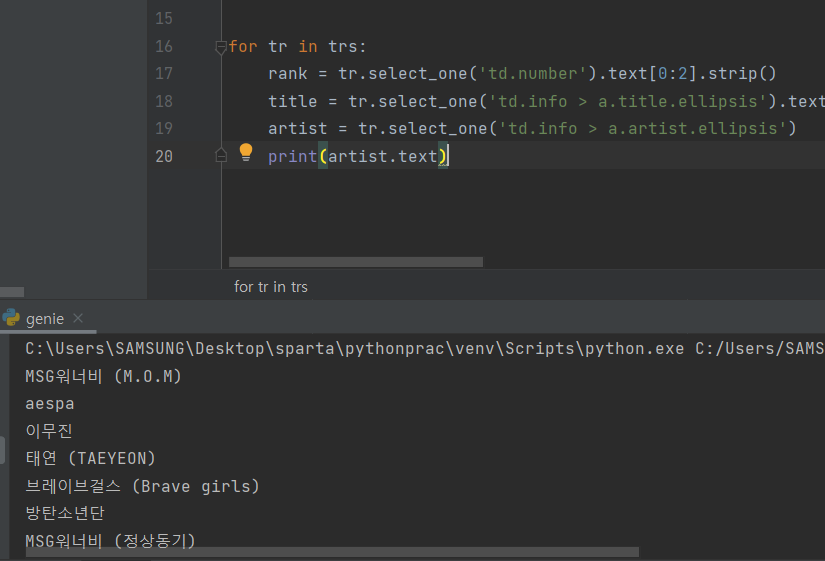Image resolution: width=825 pixels, height=561 pixels.
Task: Click the 'for tr in trs' breadcrumb
Action: click(x=270, y=287)
